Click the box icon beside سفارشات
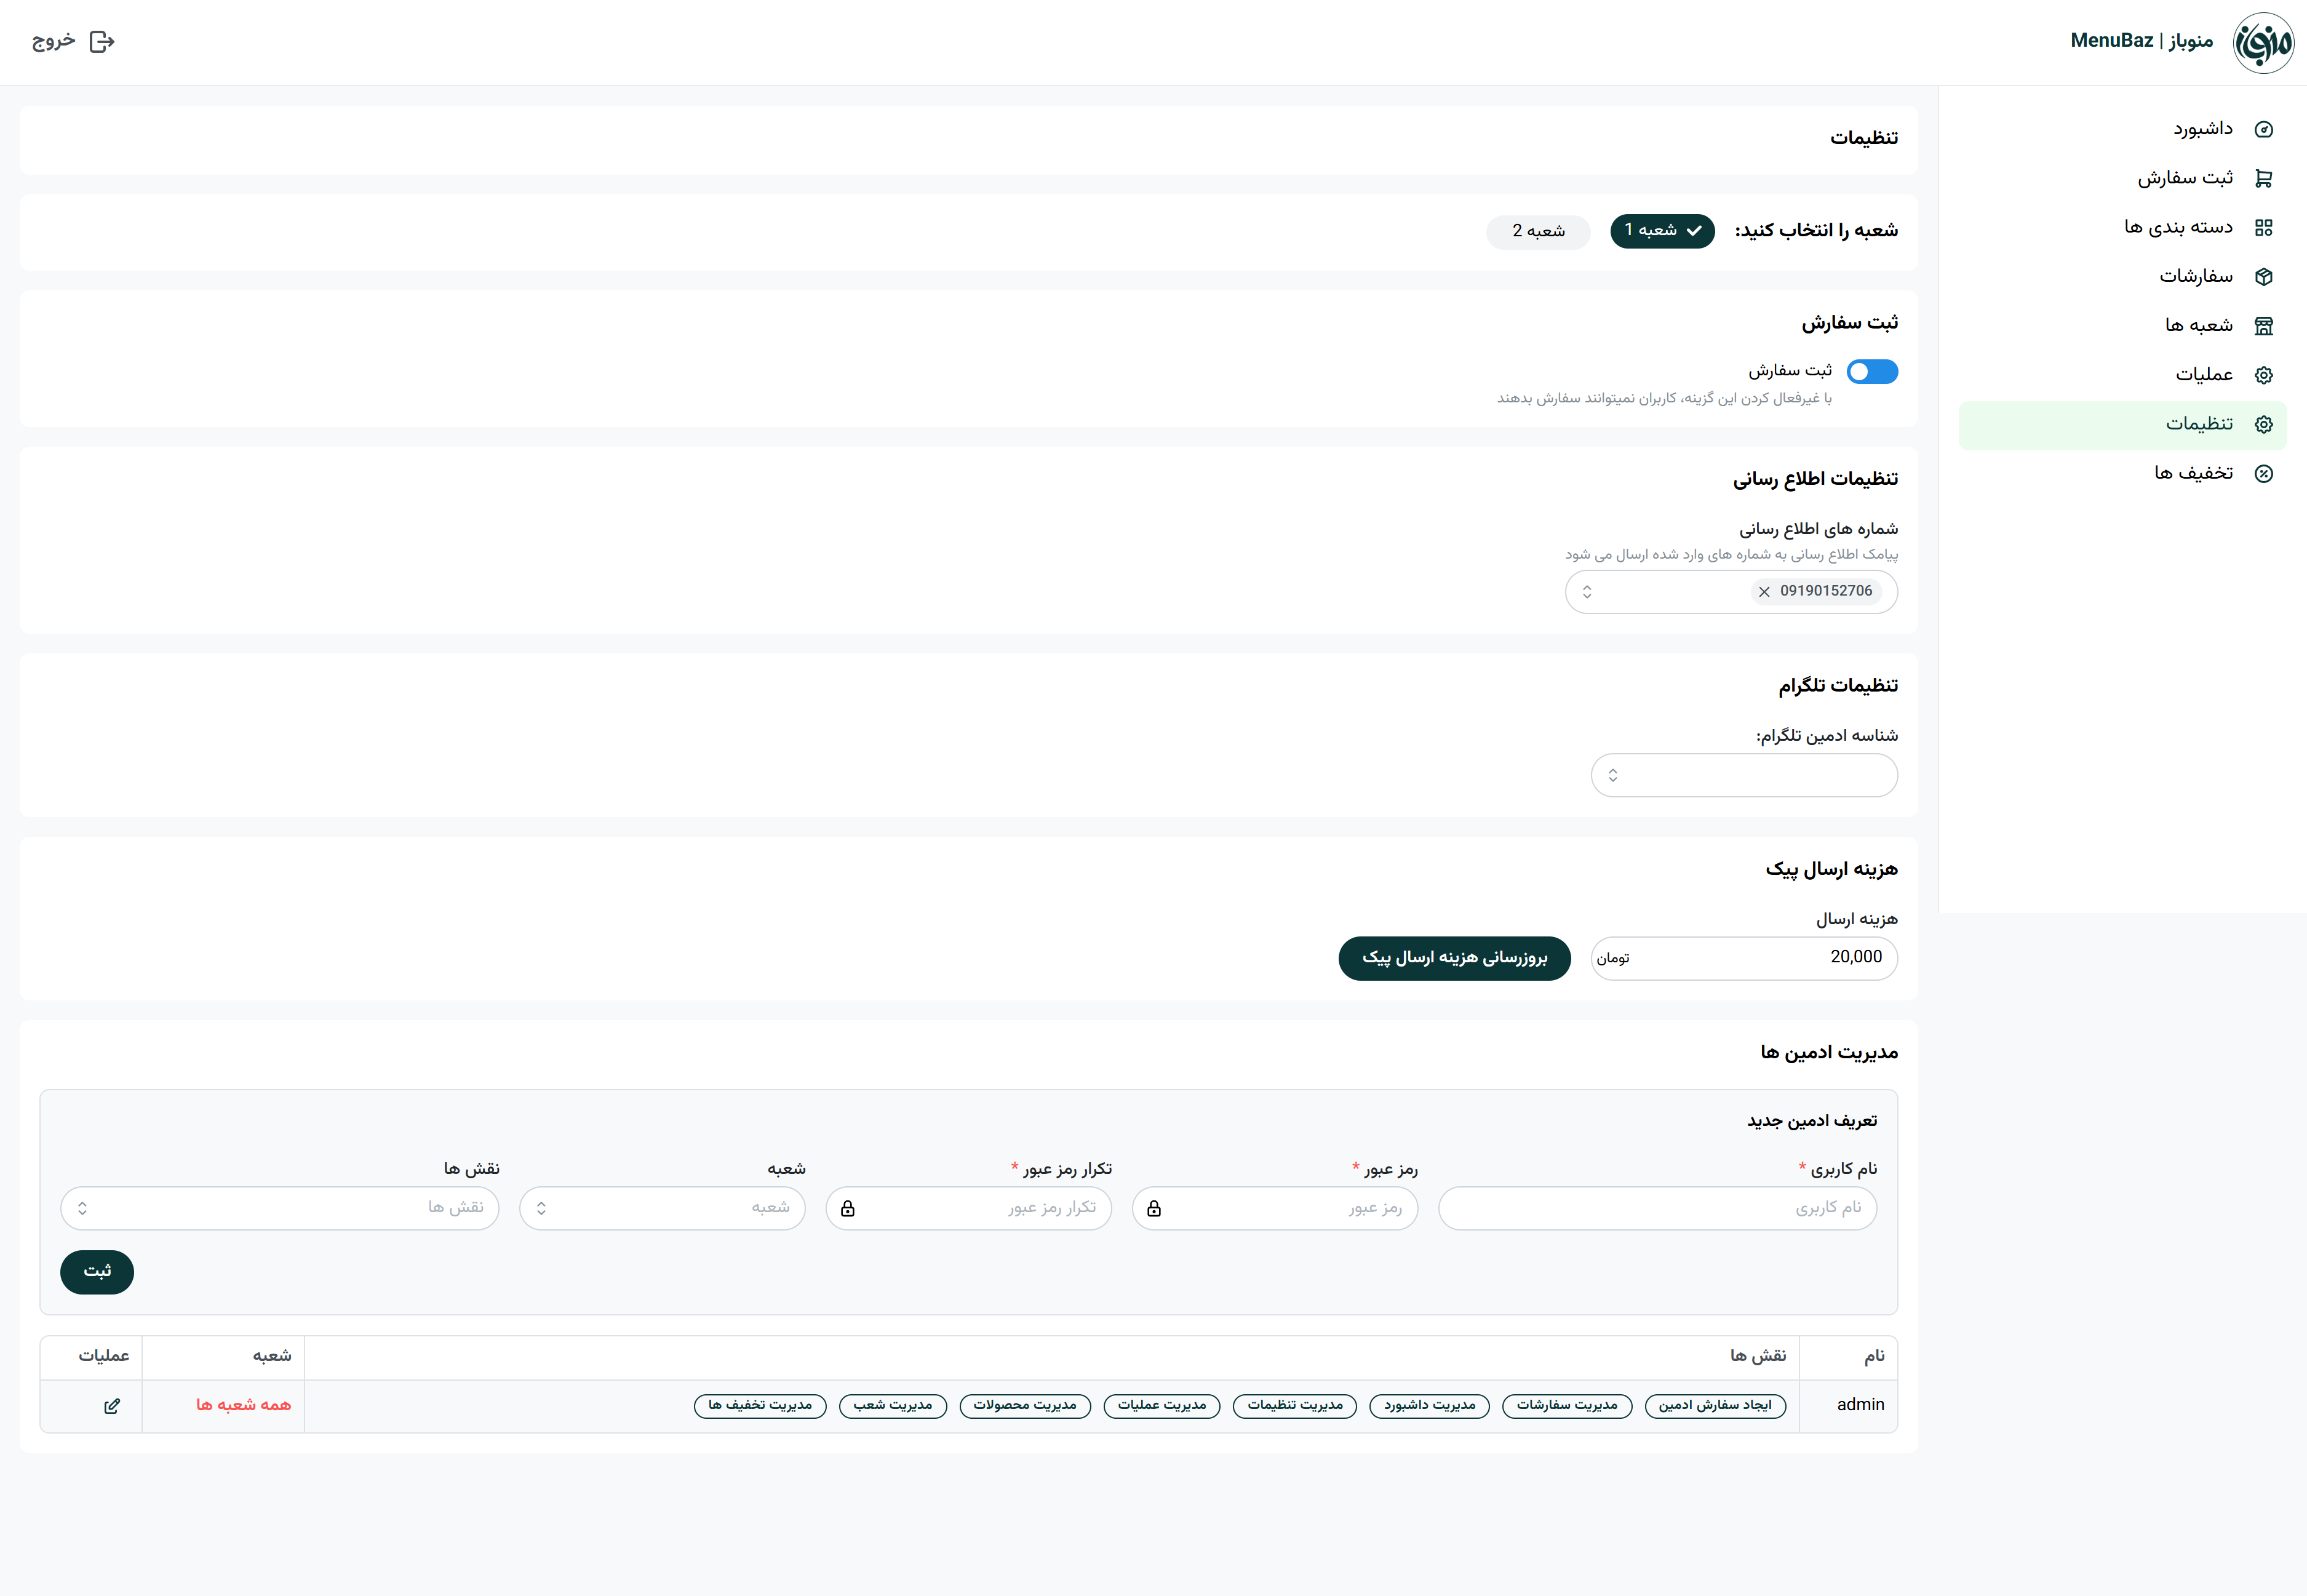This screenshot has width=2307, height=1596. pos(2264,276)
